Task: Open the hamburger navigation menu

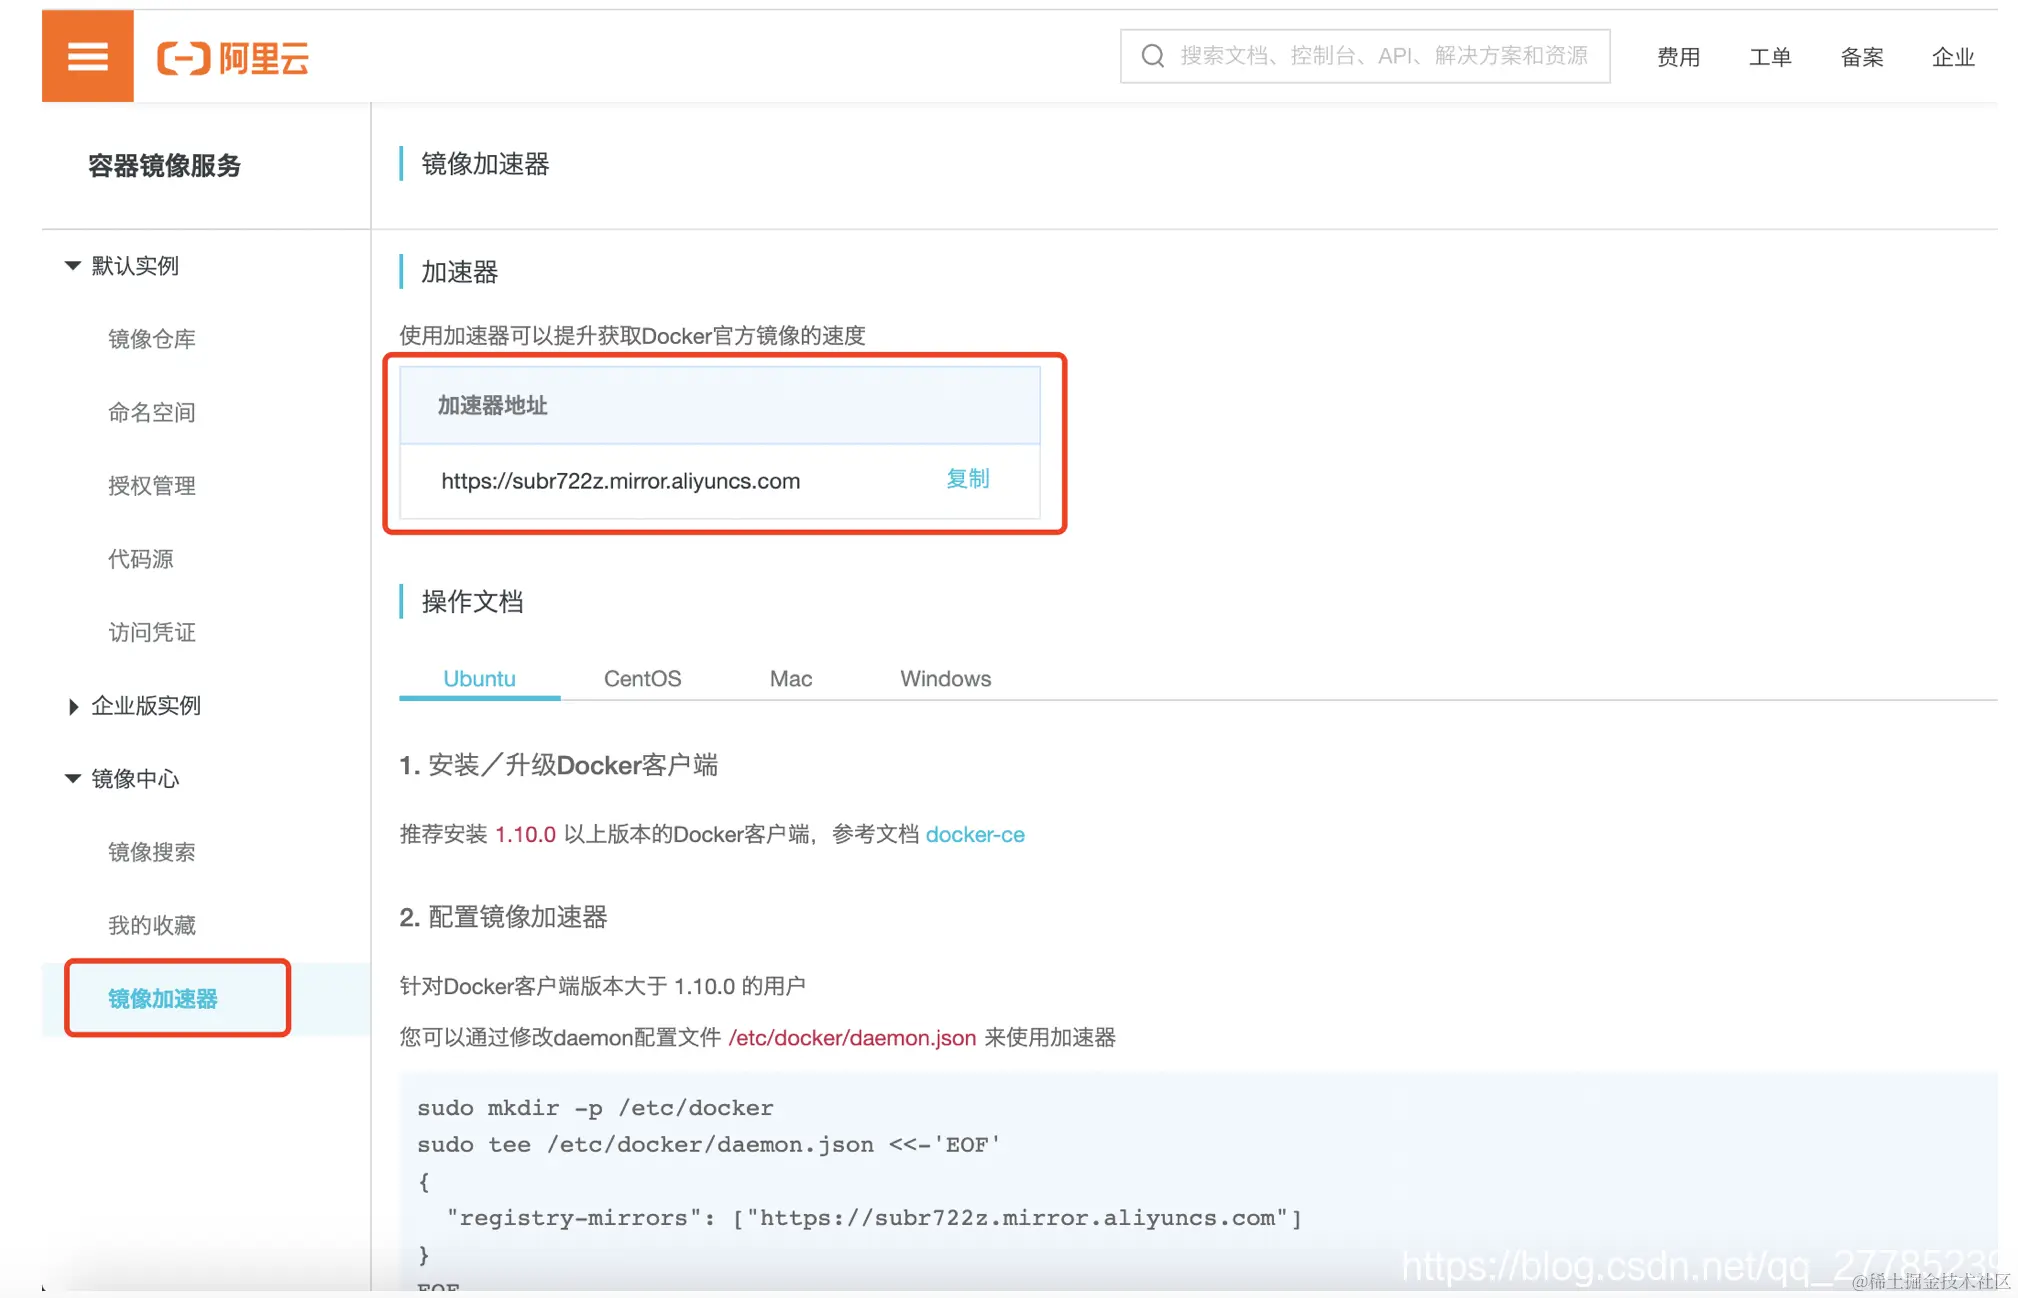Action: (87, 56)
